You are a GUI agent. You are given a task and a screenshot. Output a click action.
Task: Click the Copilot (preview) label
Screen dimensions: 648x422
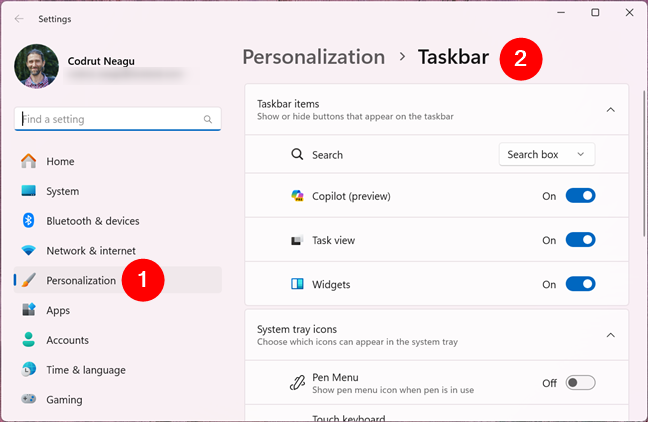click(351, 196)
